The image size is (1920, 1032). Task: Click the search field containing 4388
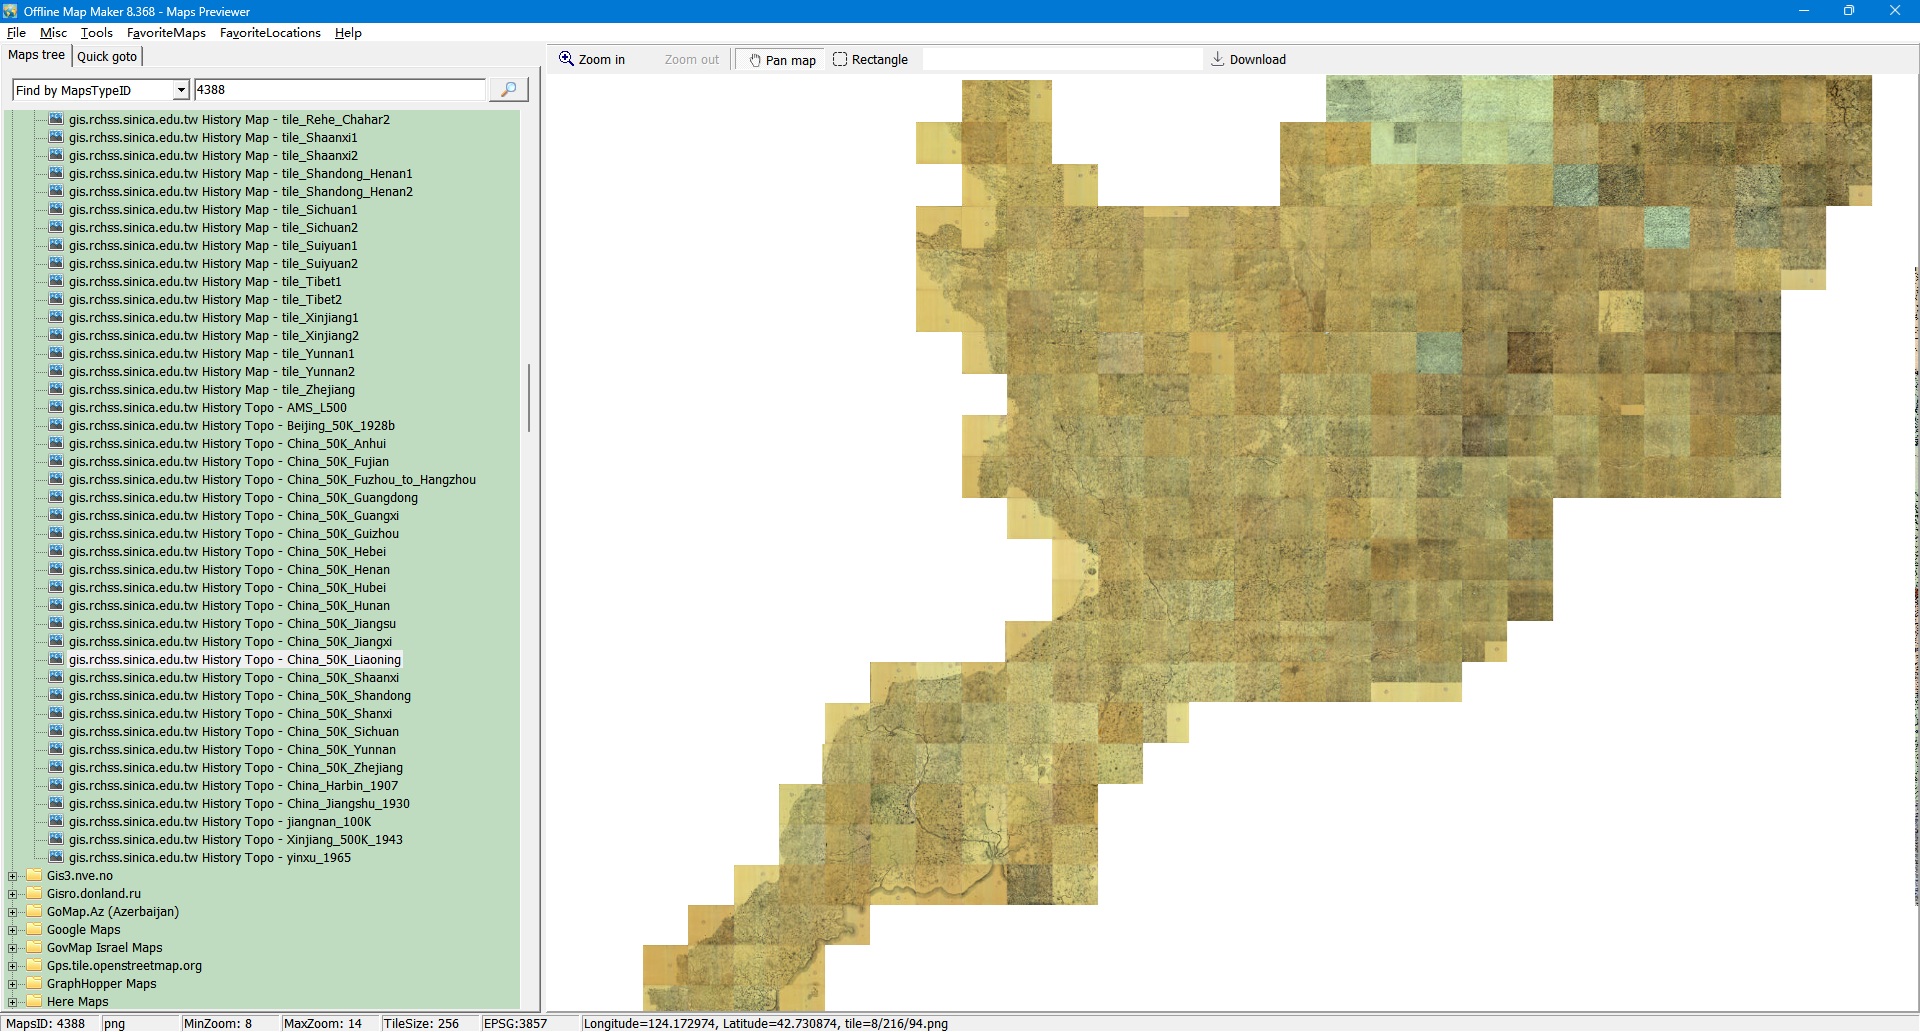(338, 90)
